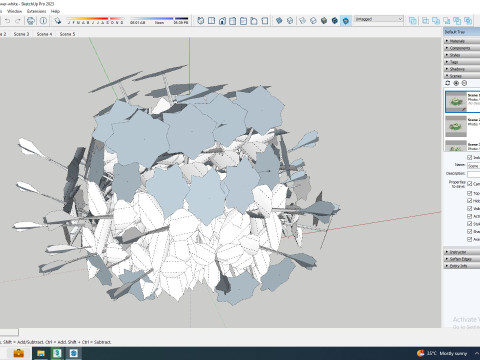Open File Explorer from taskbar
The image size is (480, 360).
(x=41, y=353)
